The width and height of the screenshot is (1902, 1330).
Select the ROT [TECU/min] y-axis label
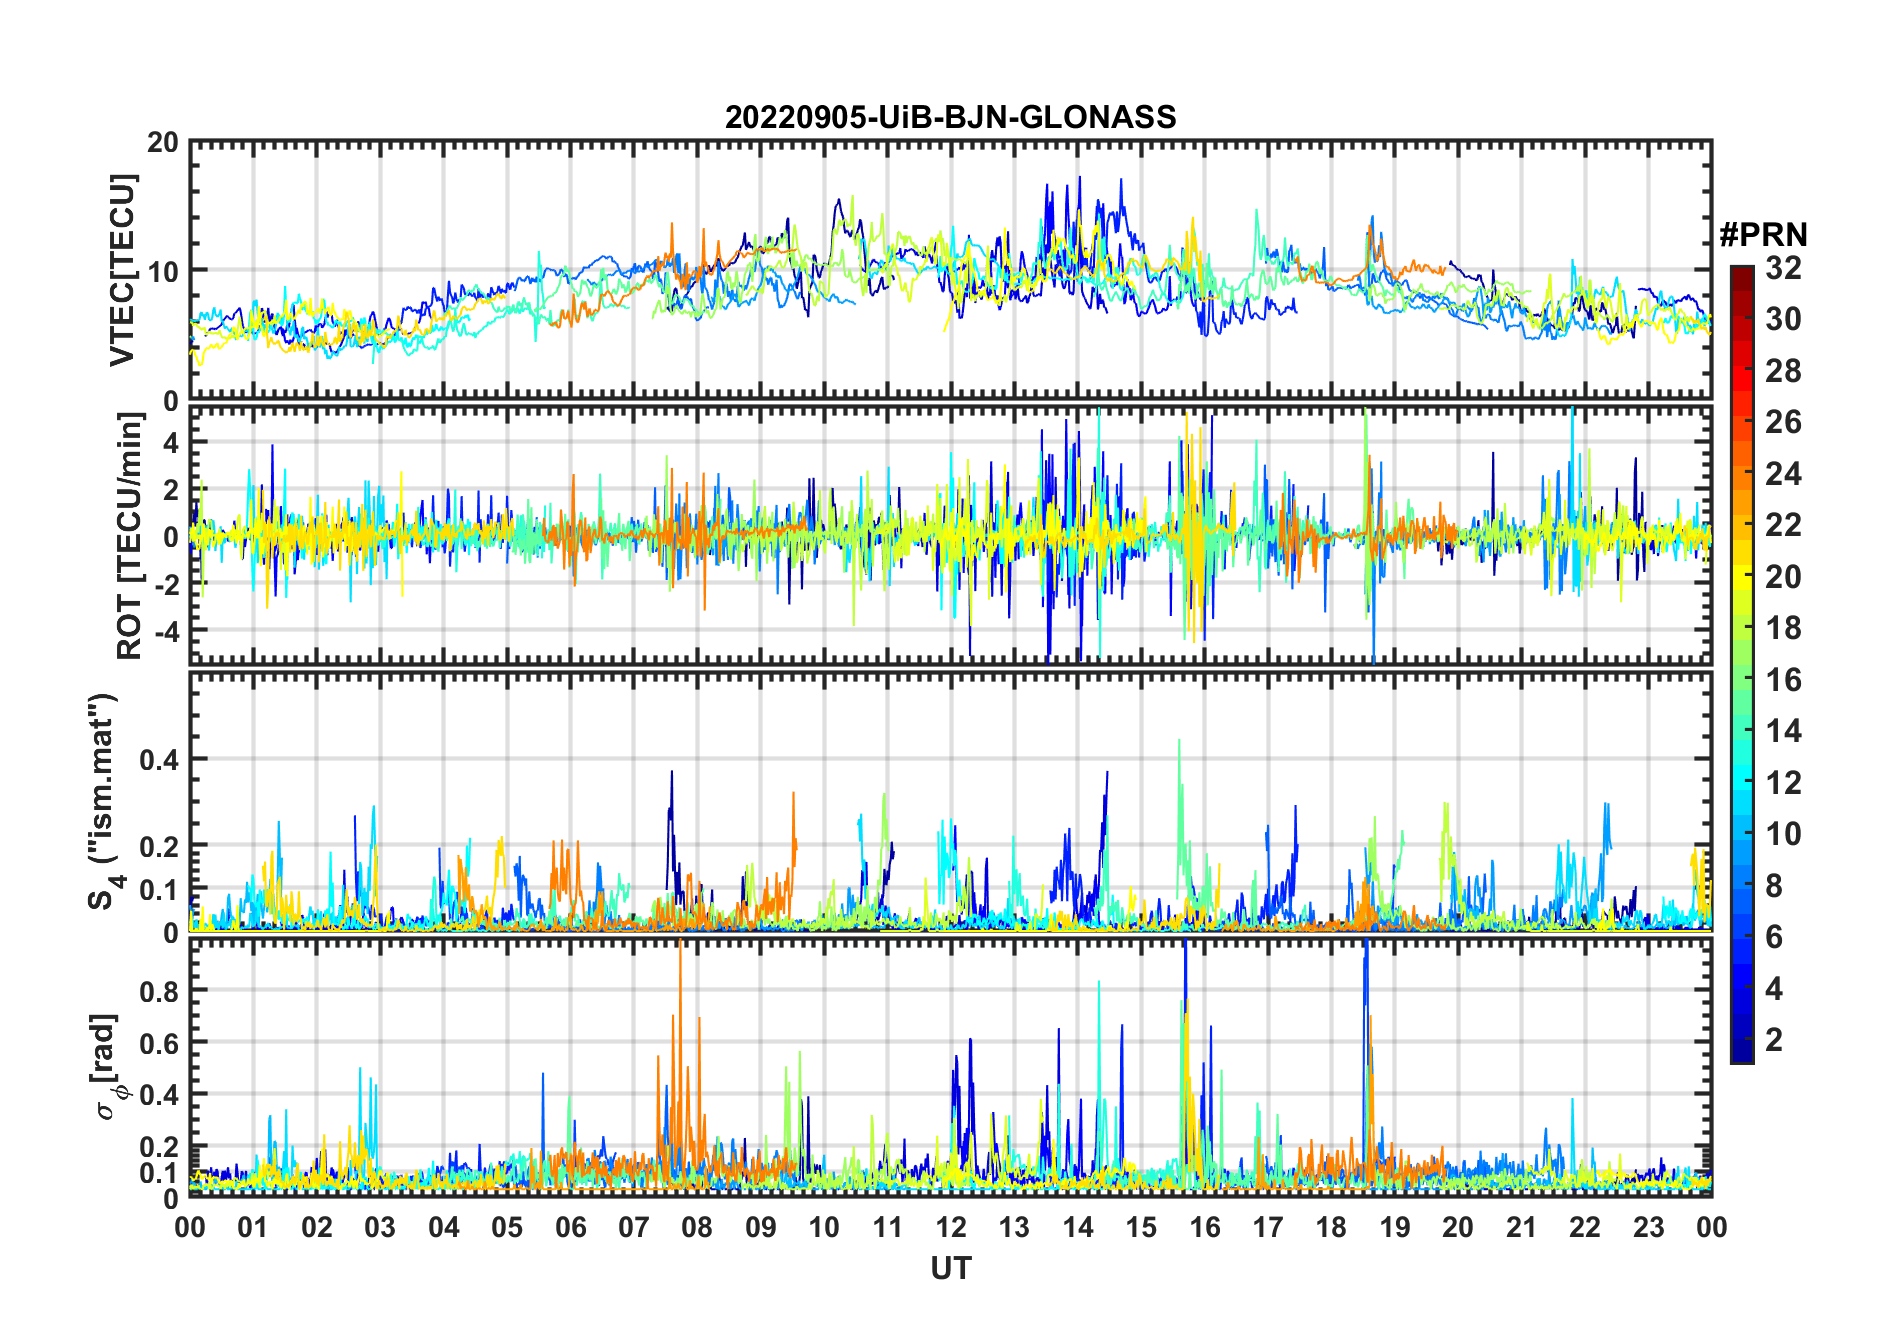coord(130,536)
